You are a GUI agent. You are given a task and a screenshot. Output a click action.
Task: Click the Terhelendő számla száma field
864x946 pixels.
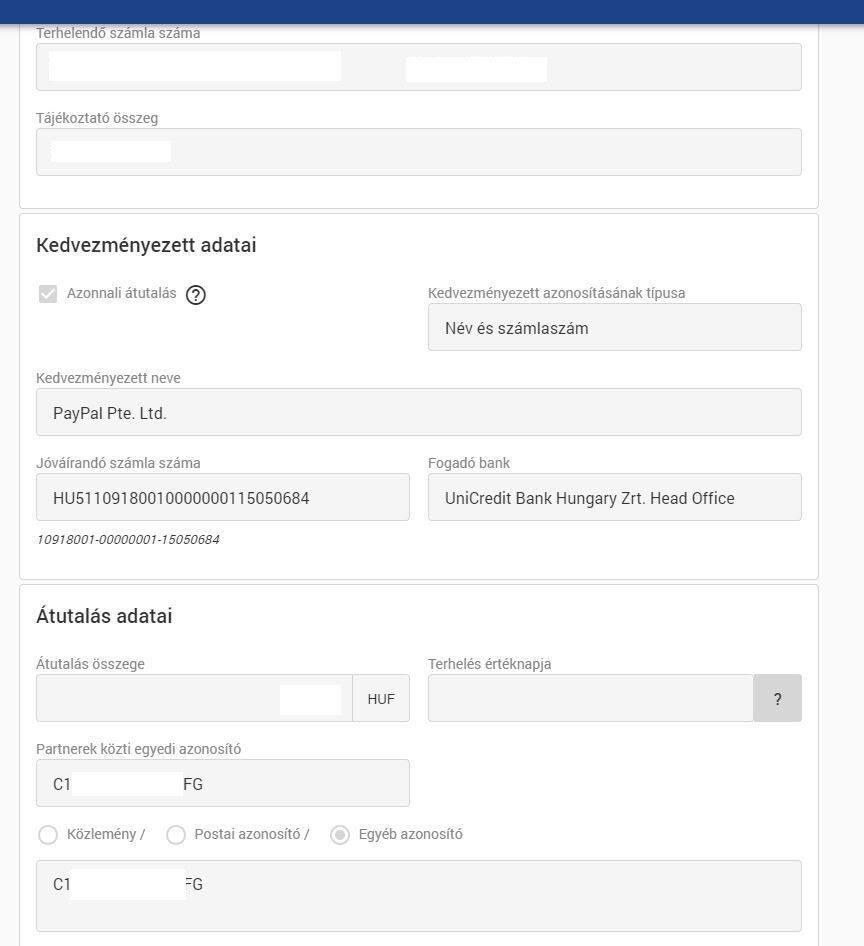418,68
